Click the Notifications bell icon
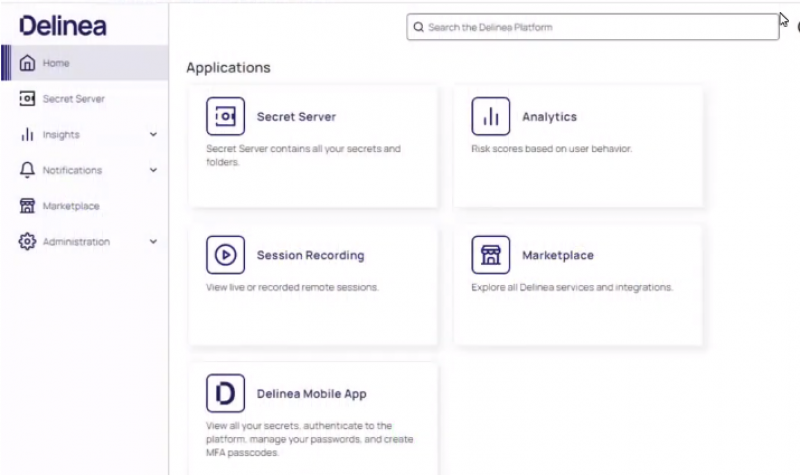The width and height of the screenshot is (800, 475). point(27,170)
